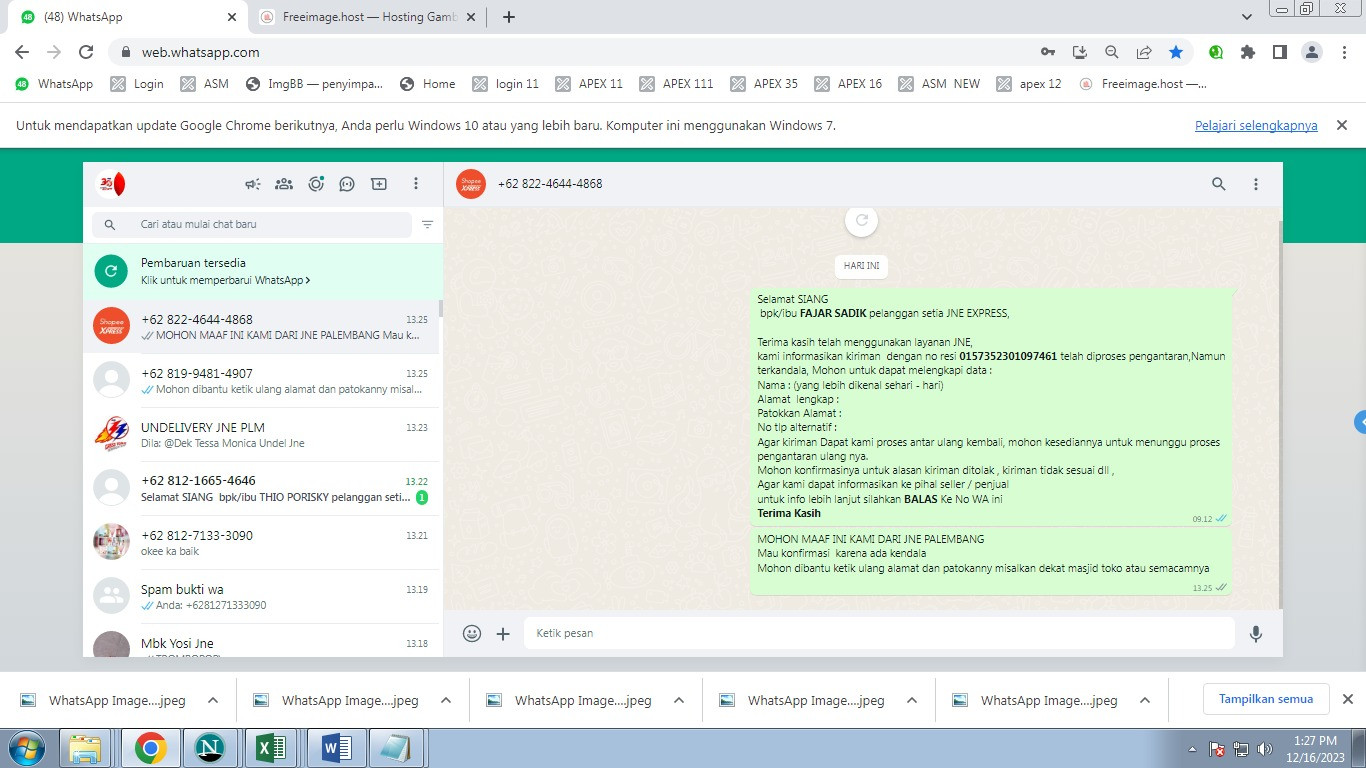
Task: Dismiss the Chrome update info bar
Action: pyautogui.click(x=1342, y=125)
